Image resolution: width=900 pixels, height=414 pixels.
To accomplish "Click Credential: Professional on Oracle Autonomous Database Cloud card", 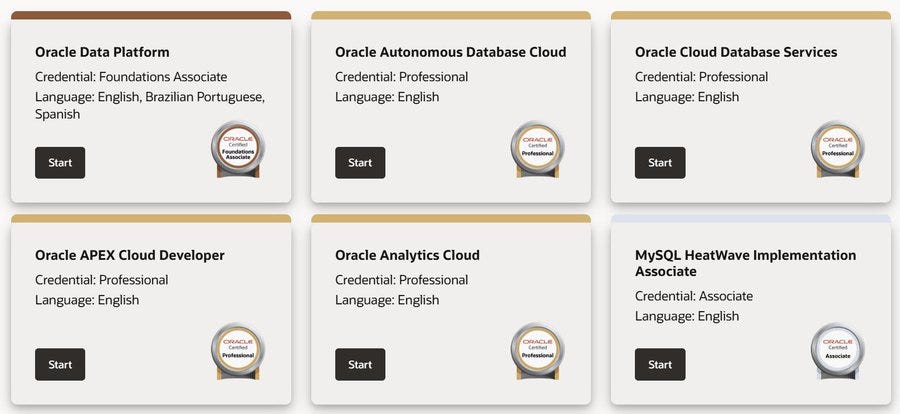I will click(x=402, y=77).
